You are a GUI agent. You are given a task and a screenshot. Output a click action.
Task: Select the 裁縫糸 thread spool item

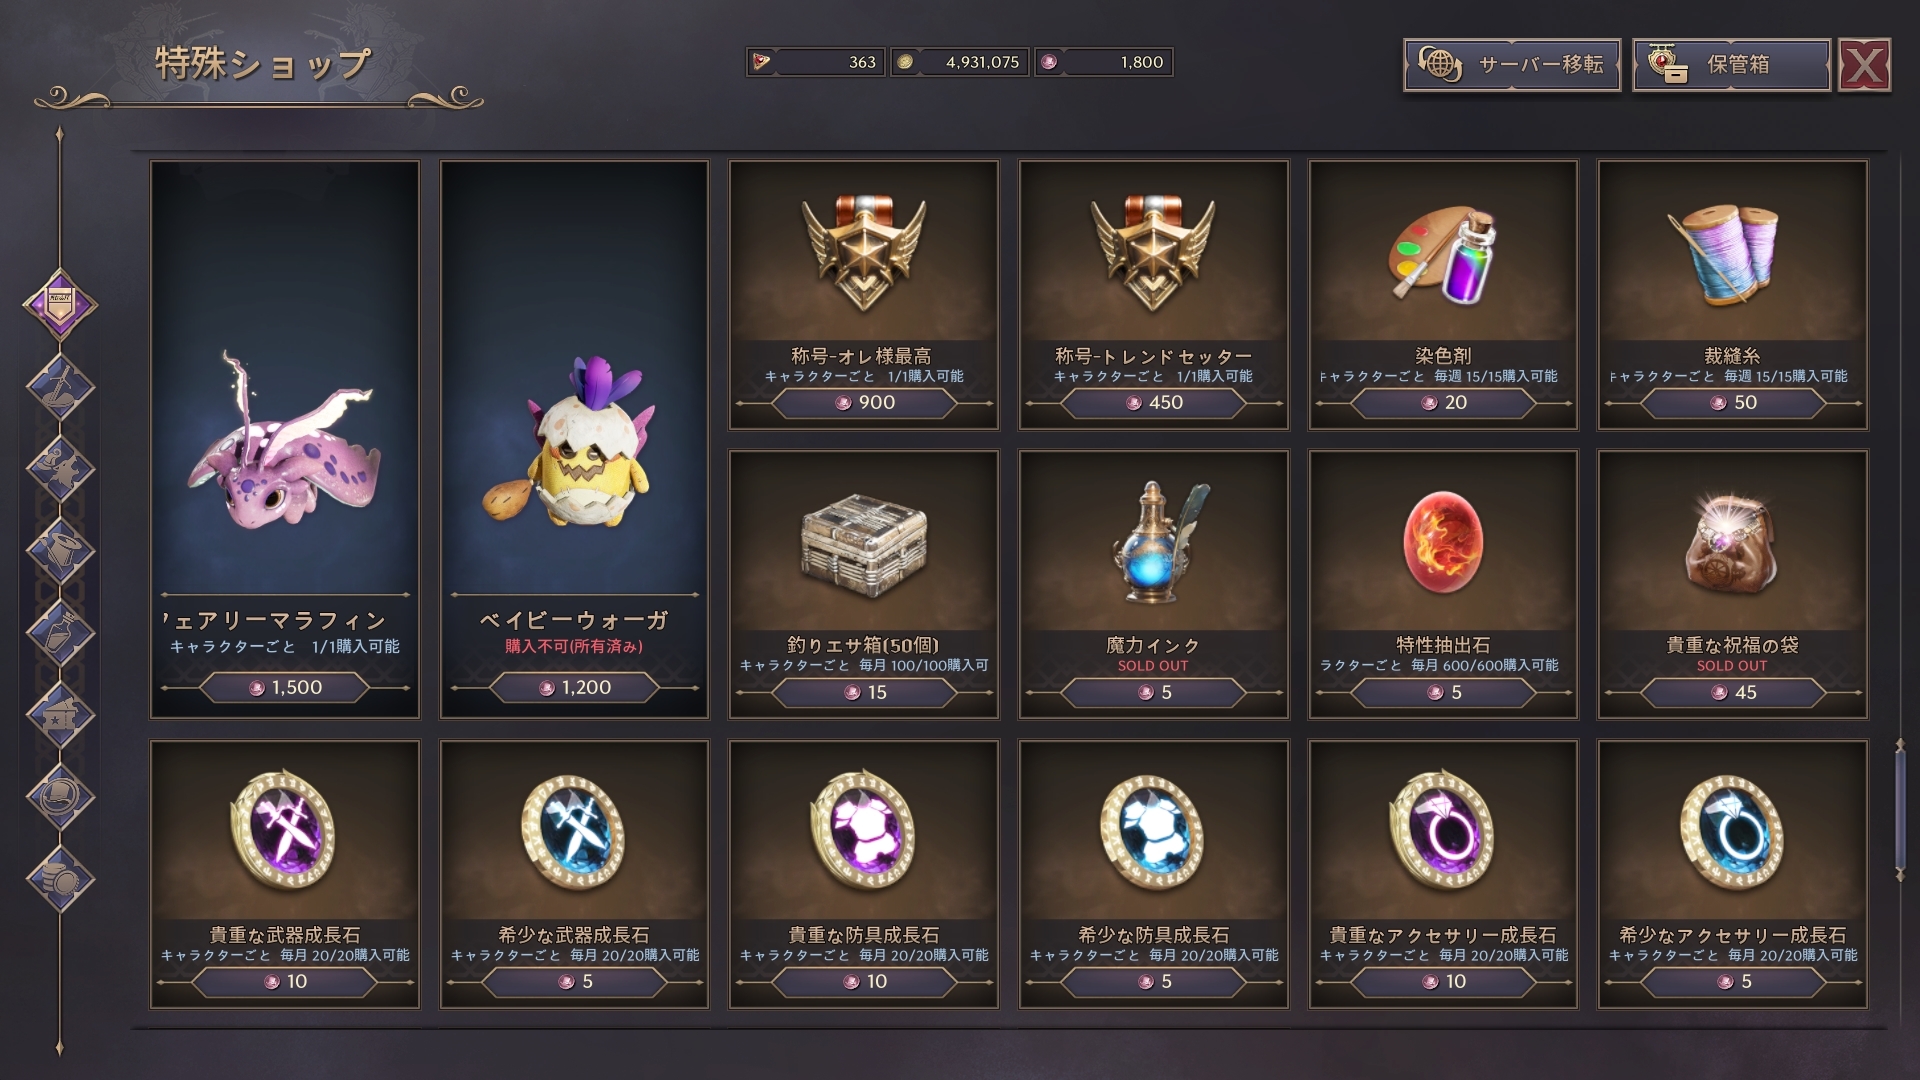(1732, 295)
